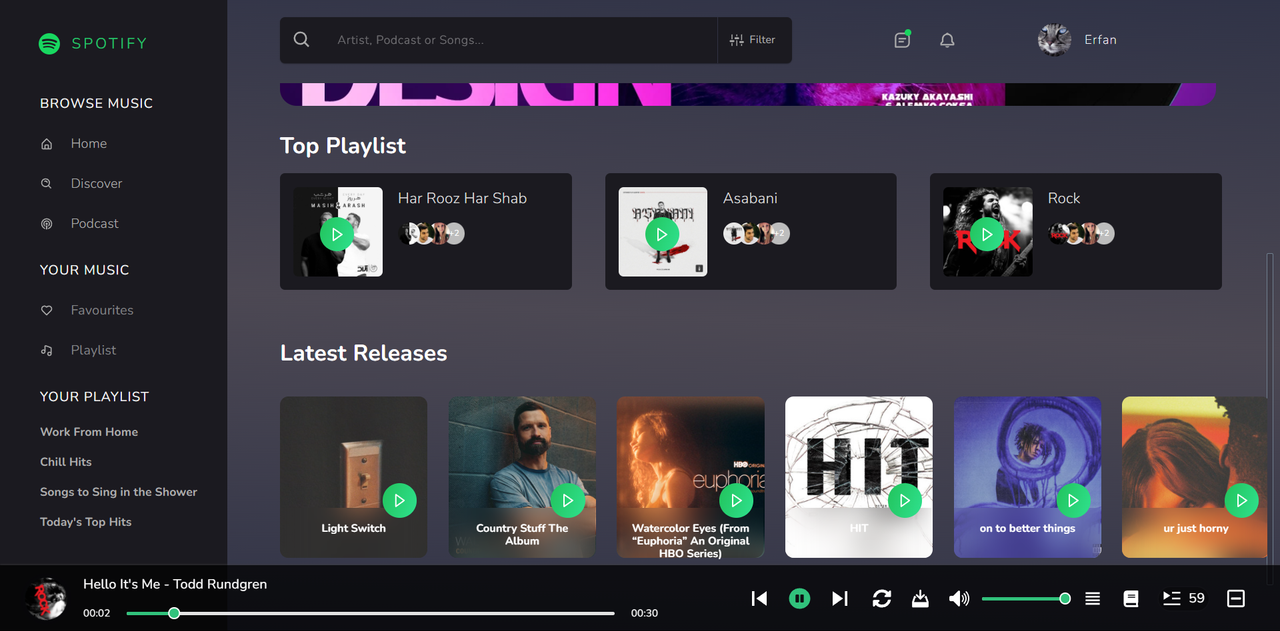
Task: Click Erfan's profile avatar
Action: [1054, 40]
